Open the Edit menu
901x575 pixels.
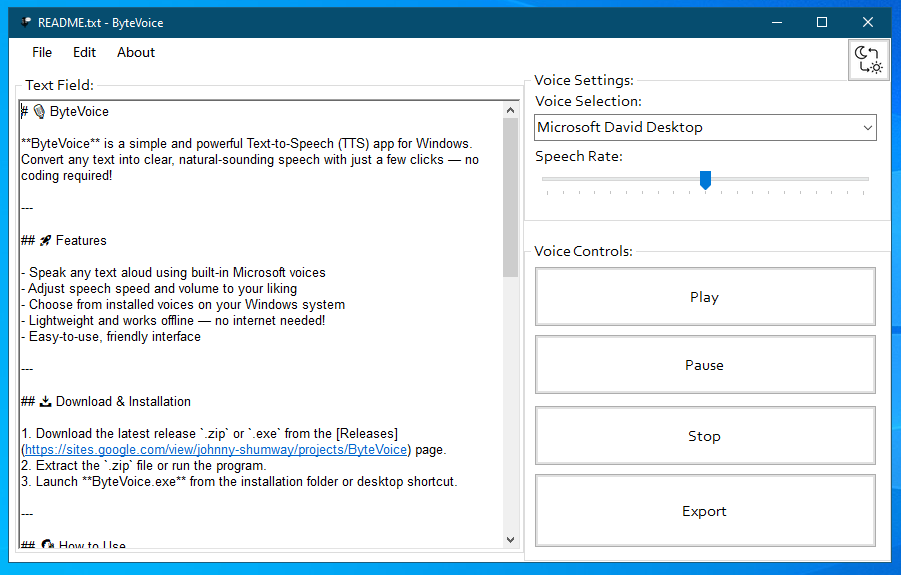point(84,52)
